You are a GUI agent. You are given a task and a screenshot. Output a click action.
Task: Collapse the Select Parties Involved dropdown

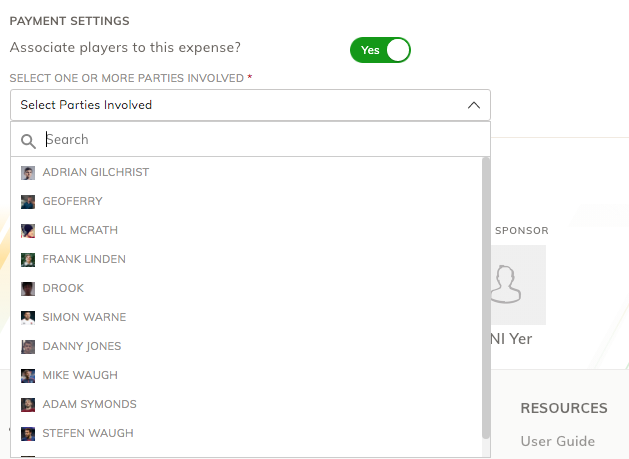point(250,105)
